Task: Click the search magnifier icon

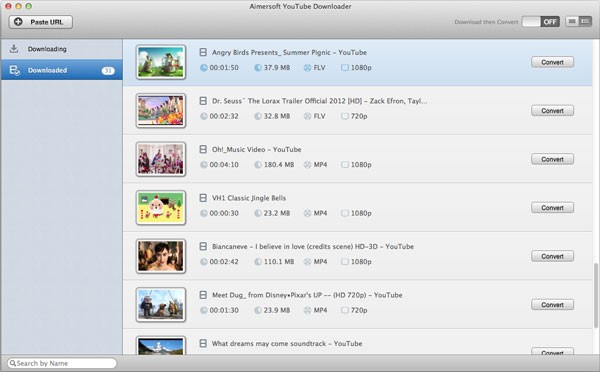Action: (x=13, y=363)
